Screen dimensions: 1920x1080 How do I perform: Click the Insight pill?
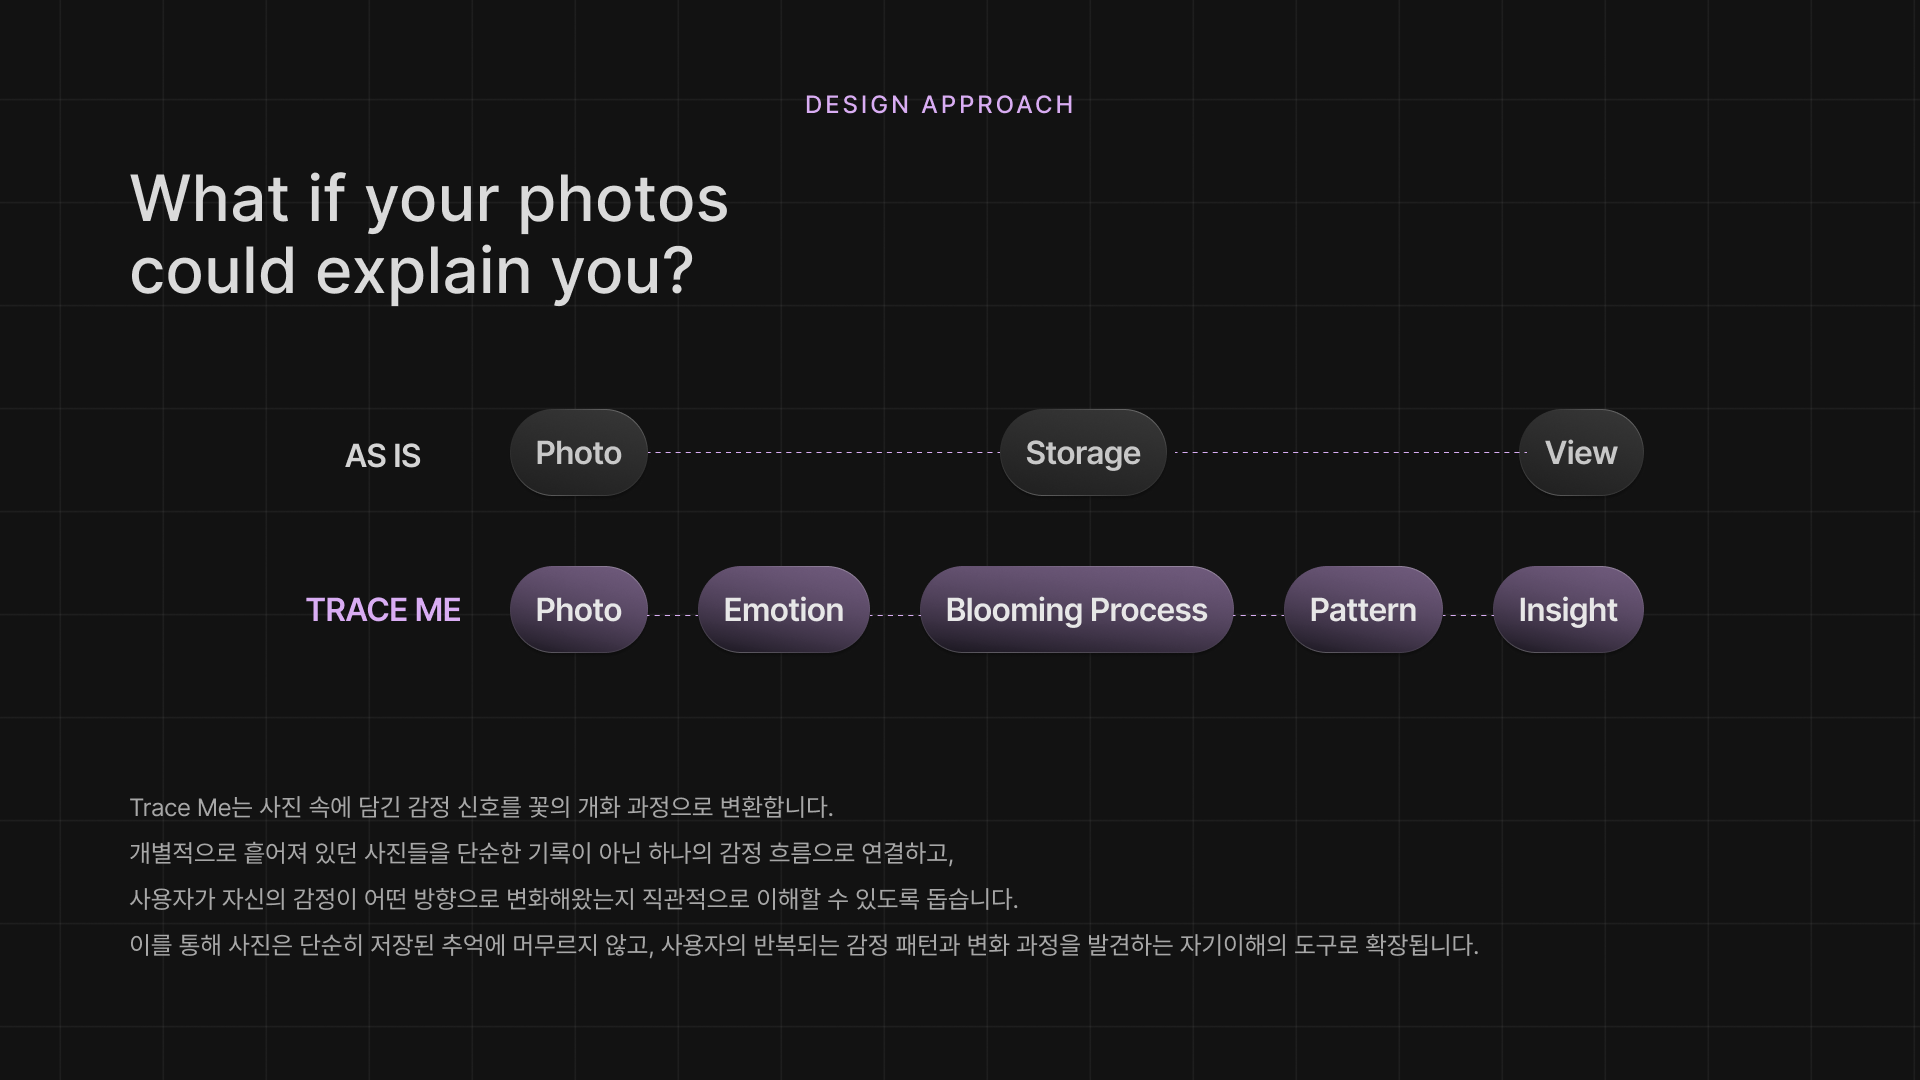tap(1568, 610)
